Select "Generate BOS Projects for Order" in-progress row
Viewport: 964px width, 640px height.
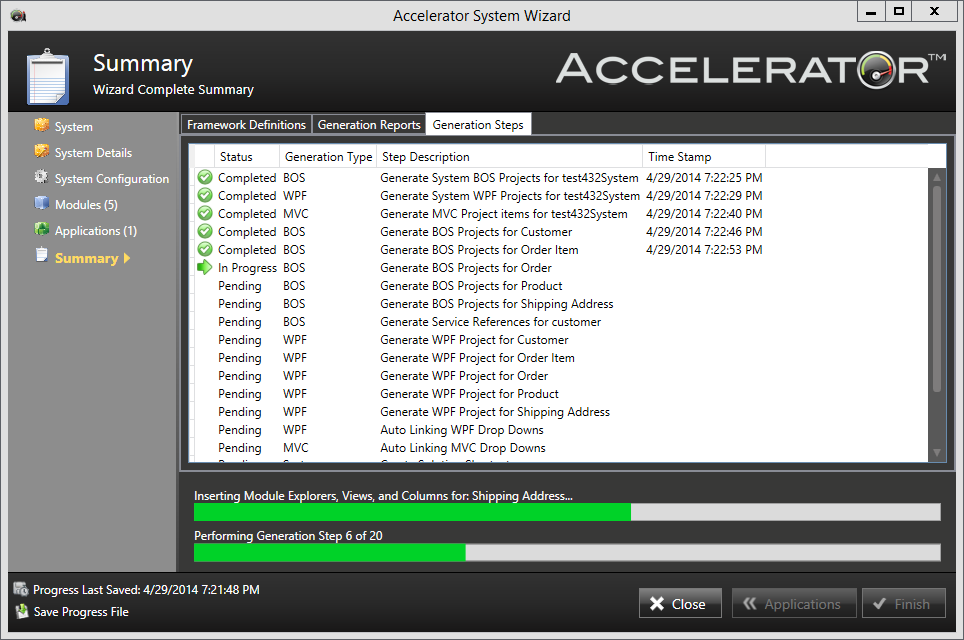[x=561, y=268]
